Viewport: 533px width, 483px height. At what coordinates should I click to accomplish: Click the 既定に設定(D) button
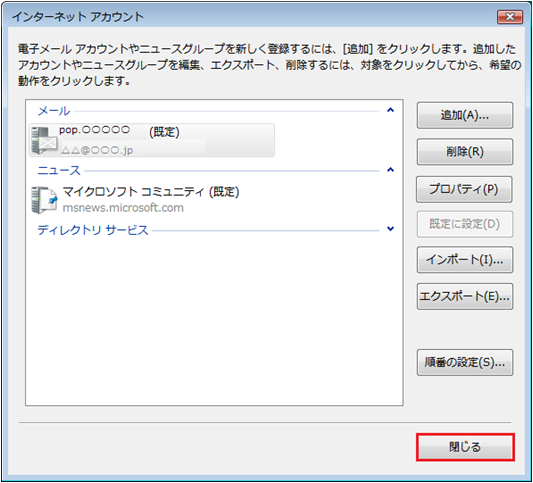pos(465,224)
